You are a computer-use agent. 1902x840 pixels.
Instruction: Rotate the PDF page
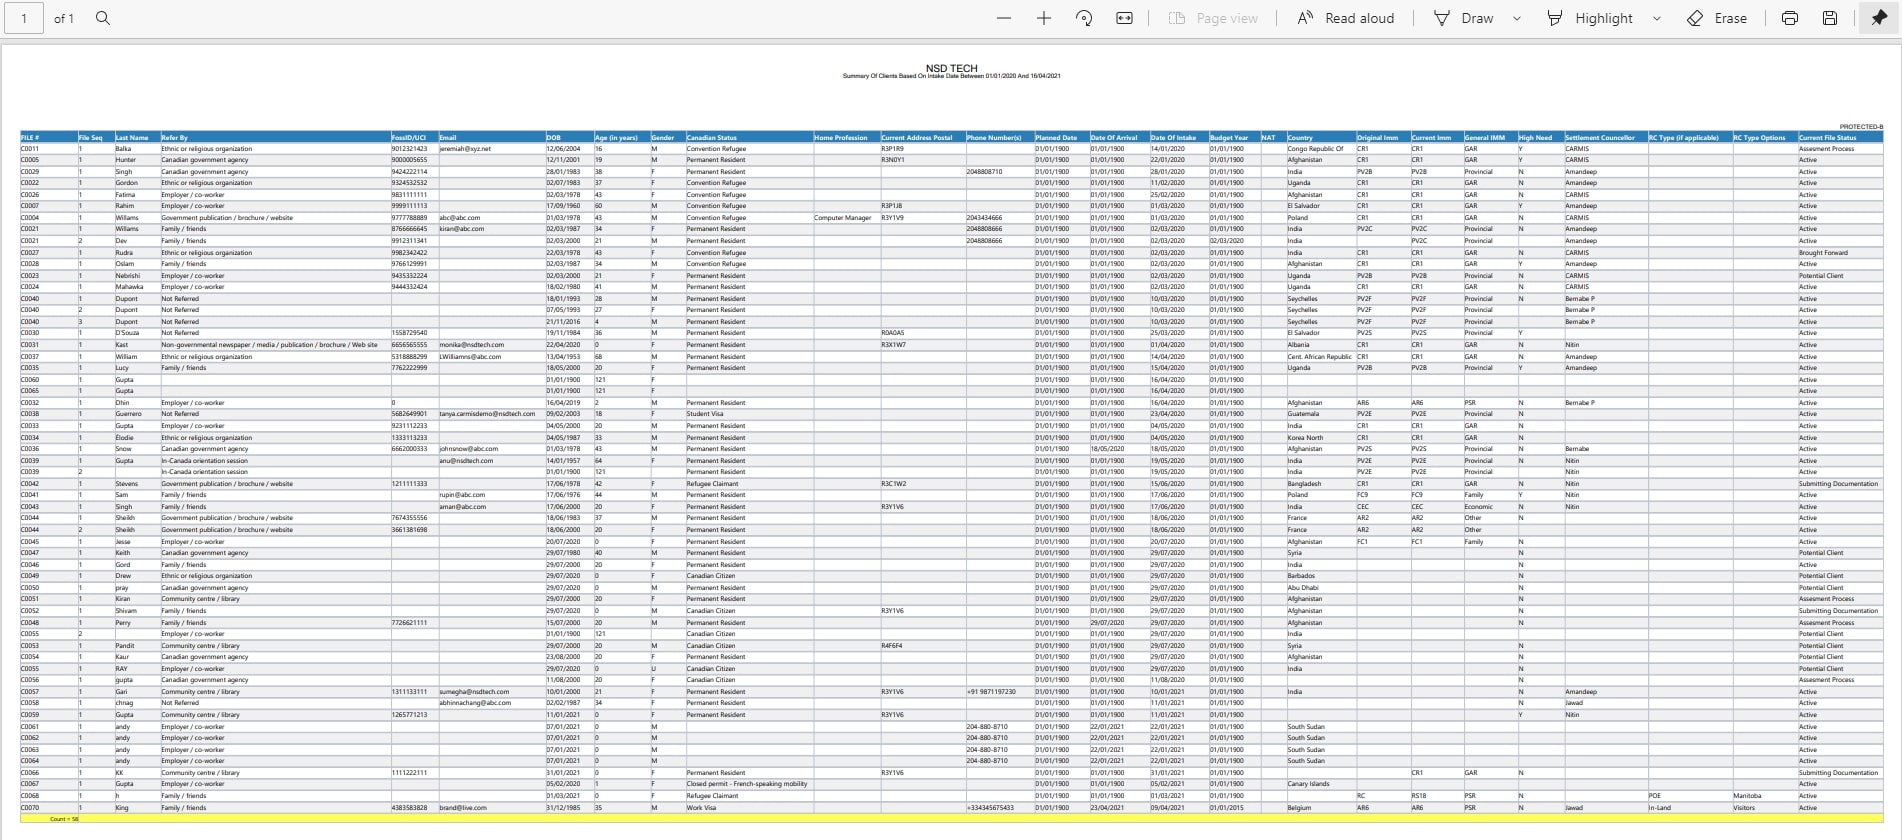pyautogui.click(x=1084, y=18)
